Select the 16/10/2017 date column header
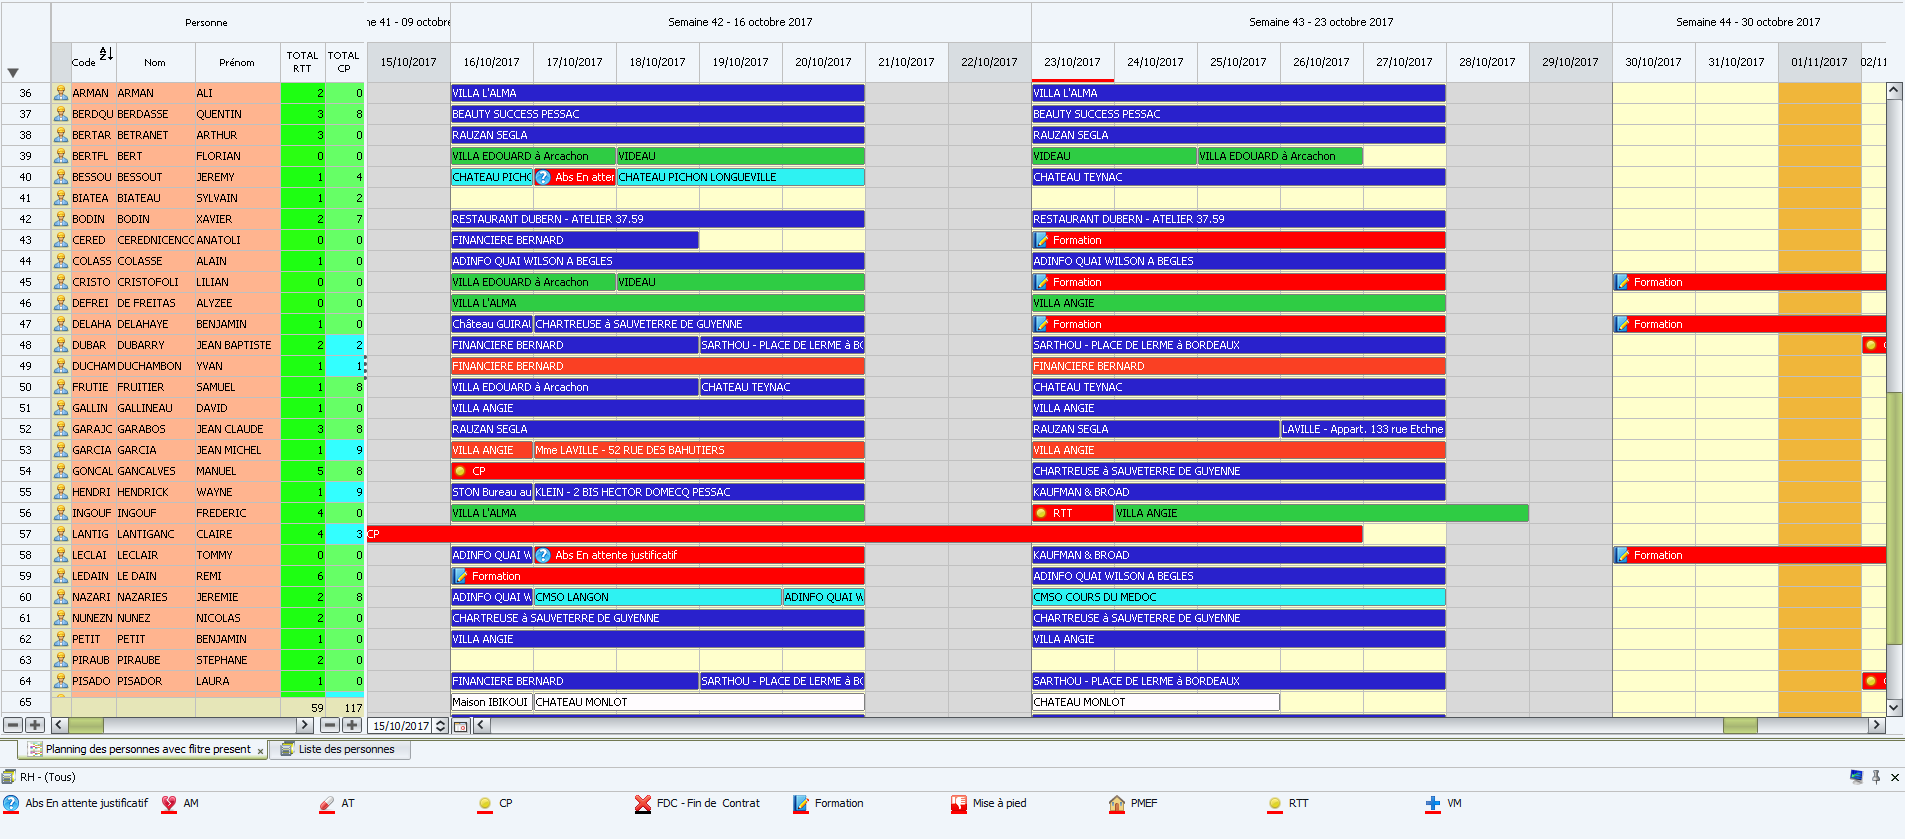Image resolution: width=1905 pixels, height=839 pixels. coord(491,62)
